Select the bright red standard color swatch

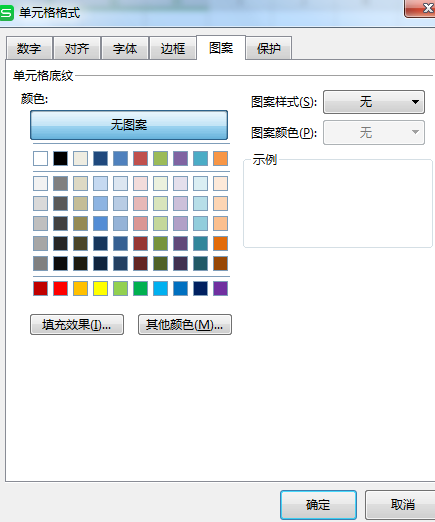pyautogui.click(x=60, y=288)
